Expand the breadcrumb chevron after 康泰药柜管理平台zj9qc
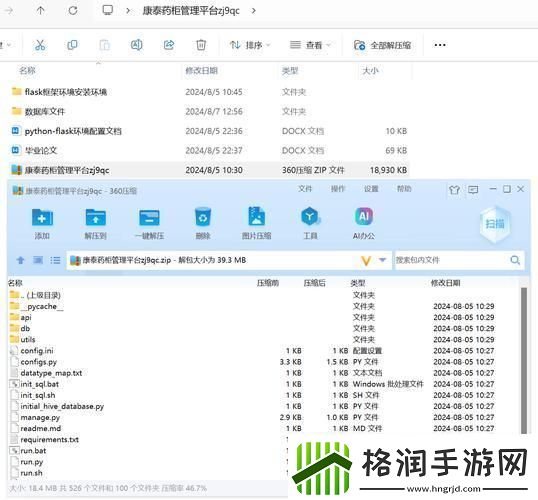 254,11
